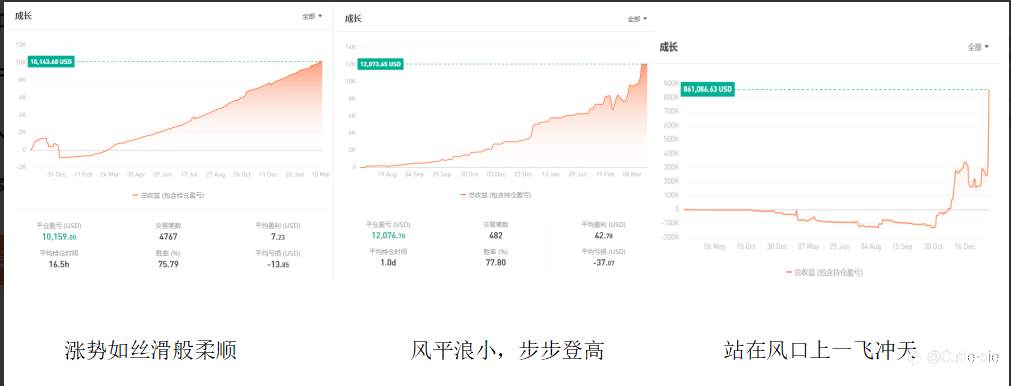Click the caption 站在风口上一飞冲天
The image size is (1011, 386).
click(820, 350)
